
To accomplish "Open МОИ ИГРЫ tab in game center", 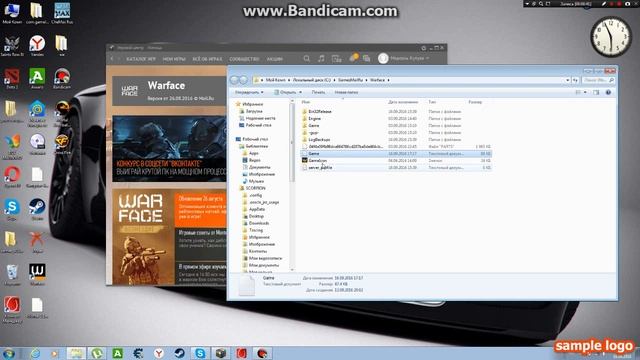I will tap(174, 59).
